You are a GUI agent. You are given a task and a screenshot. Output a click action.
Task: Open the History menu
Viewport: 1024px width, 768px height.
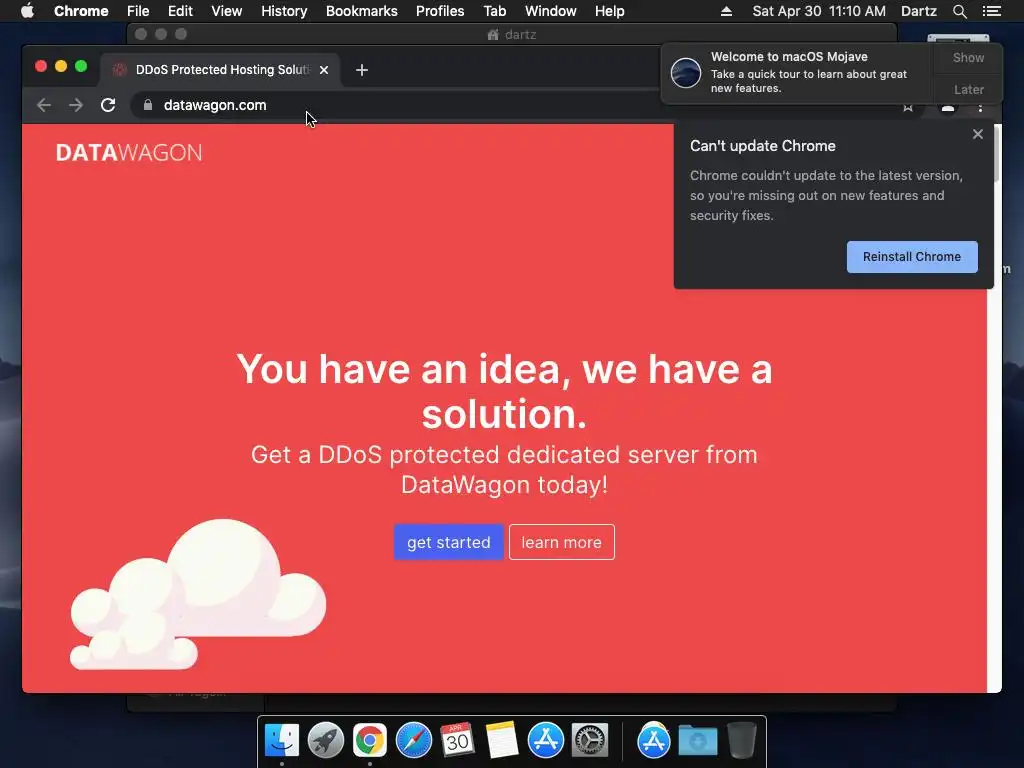click(284, 11)
